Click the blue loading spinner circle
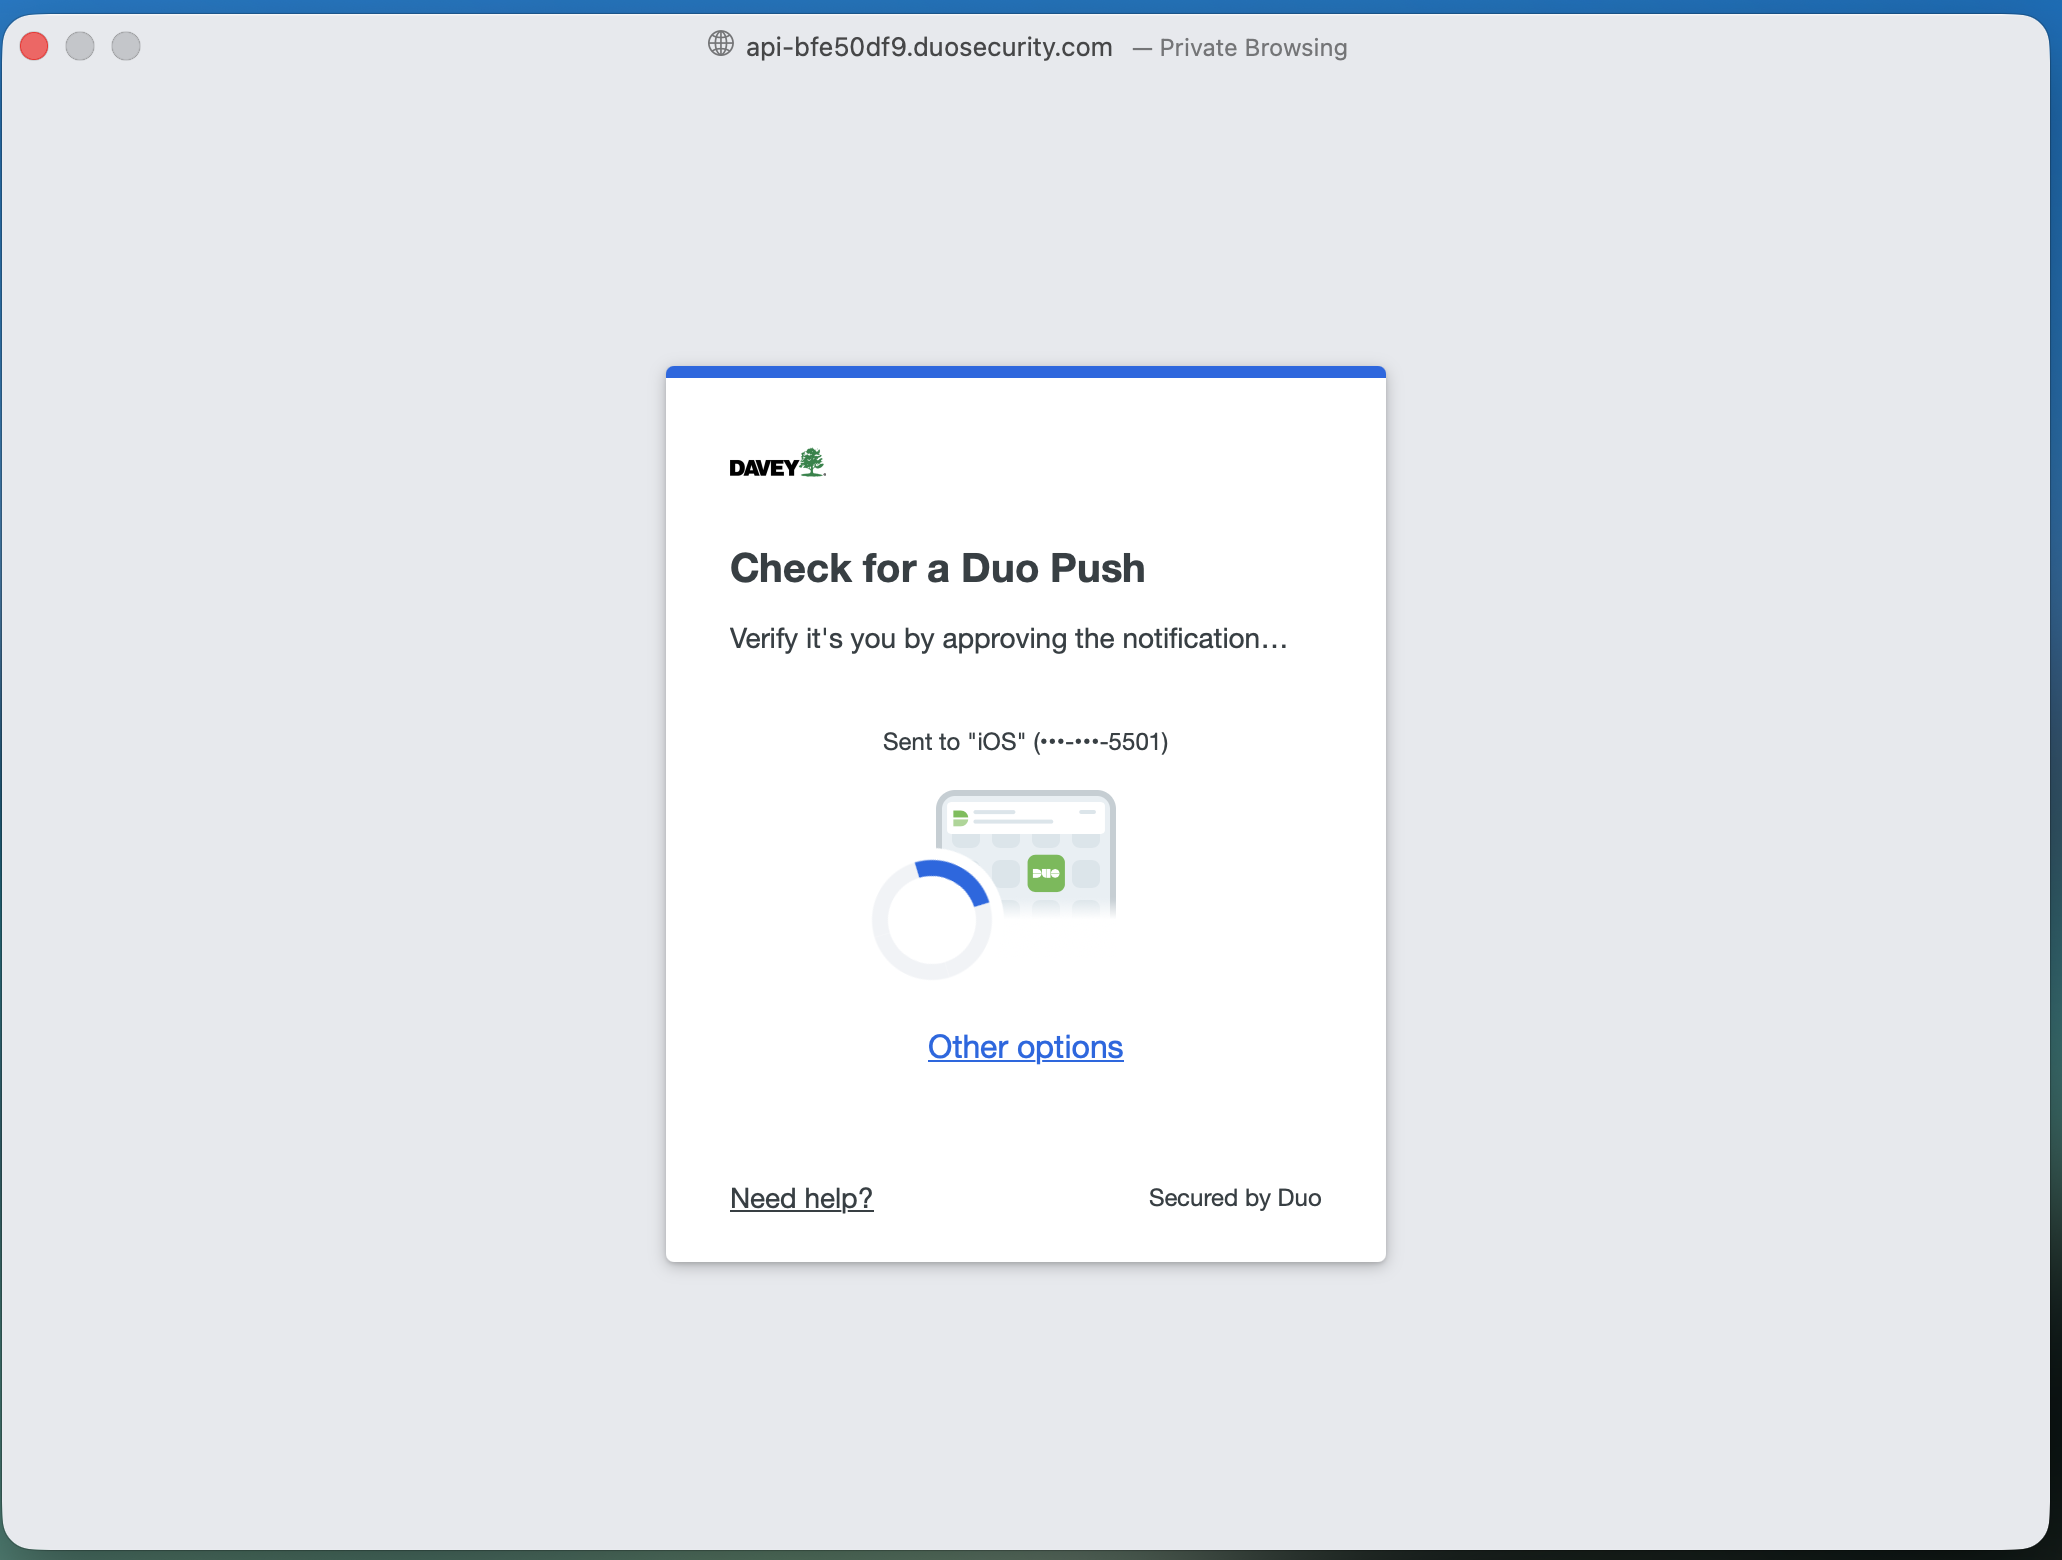 pos(932,920)
